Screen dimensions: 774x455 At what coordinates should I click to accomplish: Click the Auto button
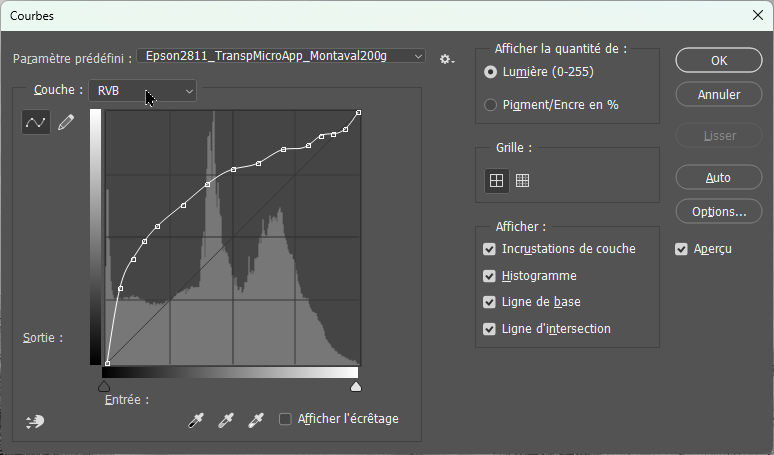click(719, 177)
